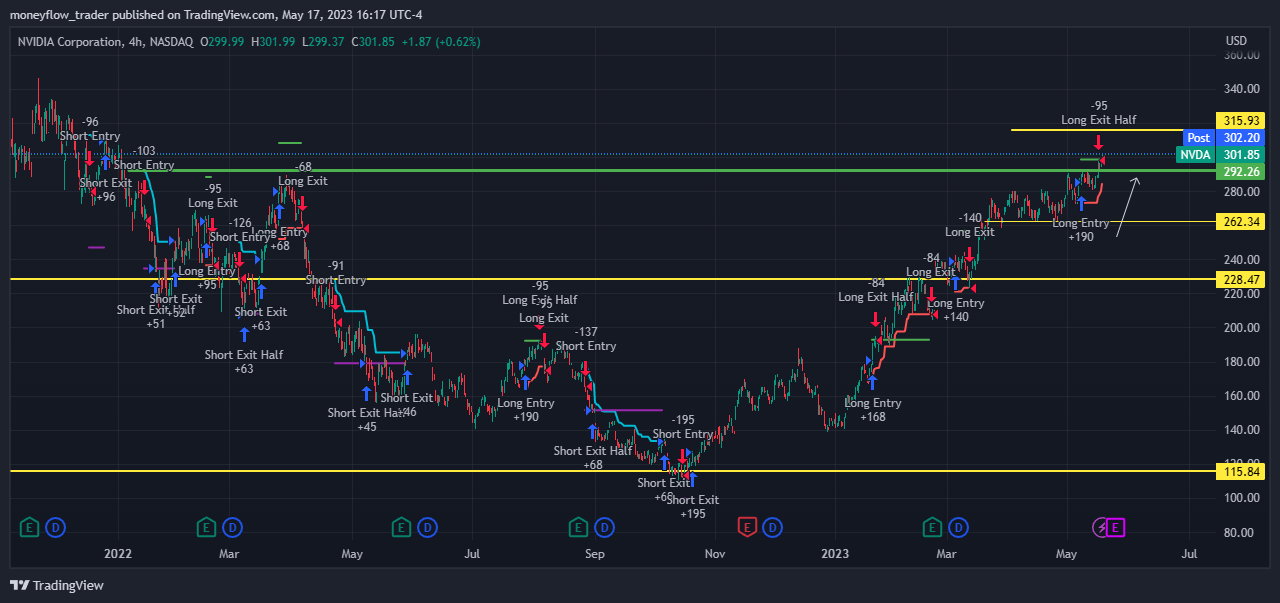Click the Short Exit Half +68 label
The height and width of the screenshot is (603, 1280).
593,457
